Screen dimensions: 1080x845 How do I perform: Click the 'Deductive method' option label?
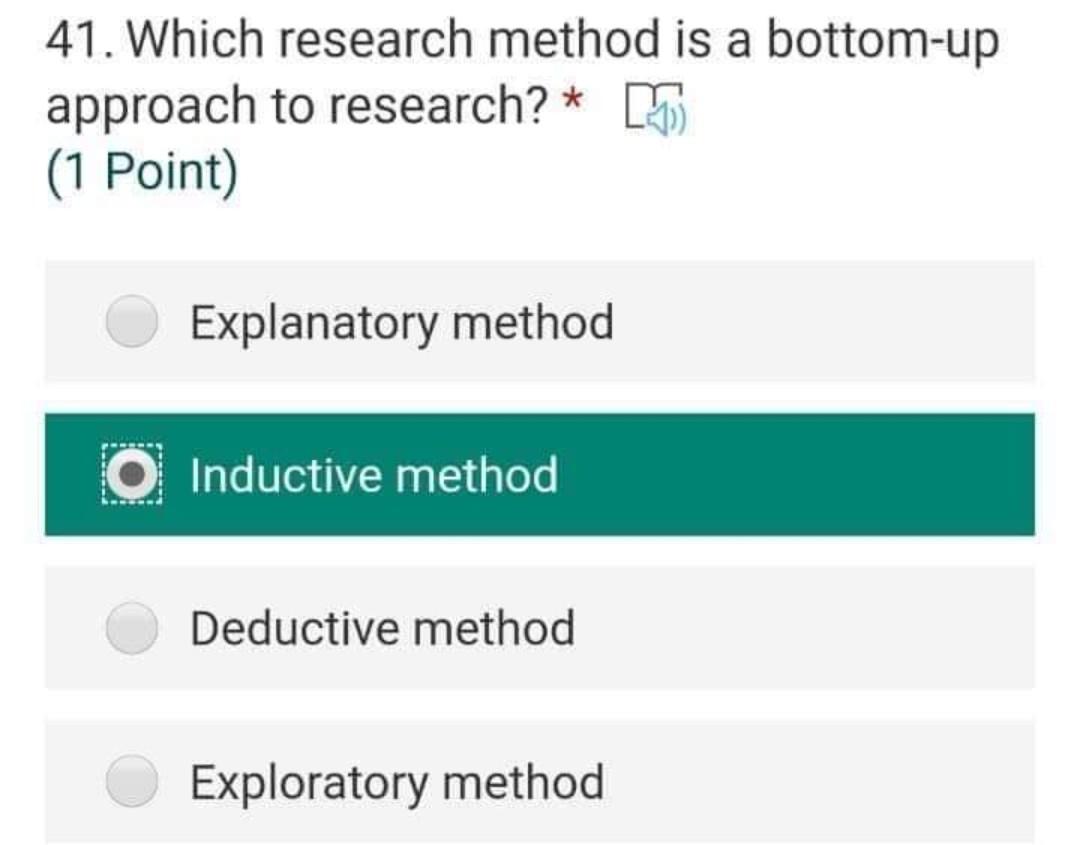point(383,629)
